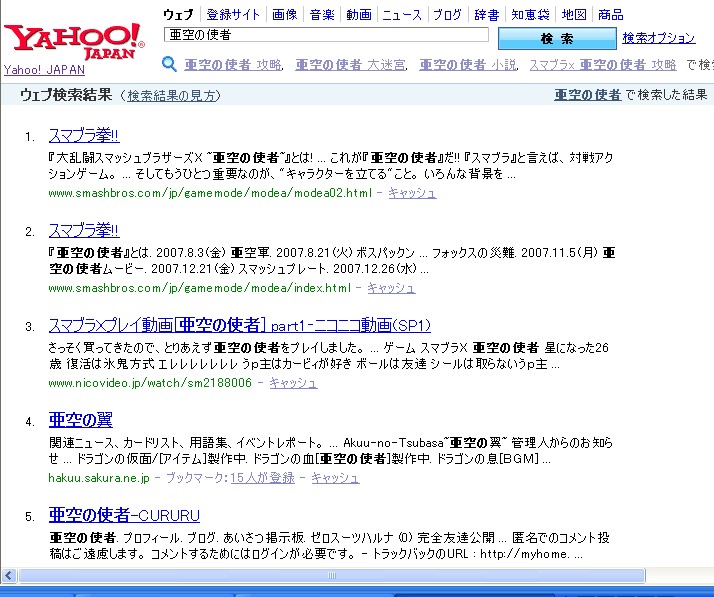714x597 pixels.
Task: Click the Yahoo! JAPAN text link
Action: (x=44, y=70)
